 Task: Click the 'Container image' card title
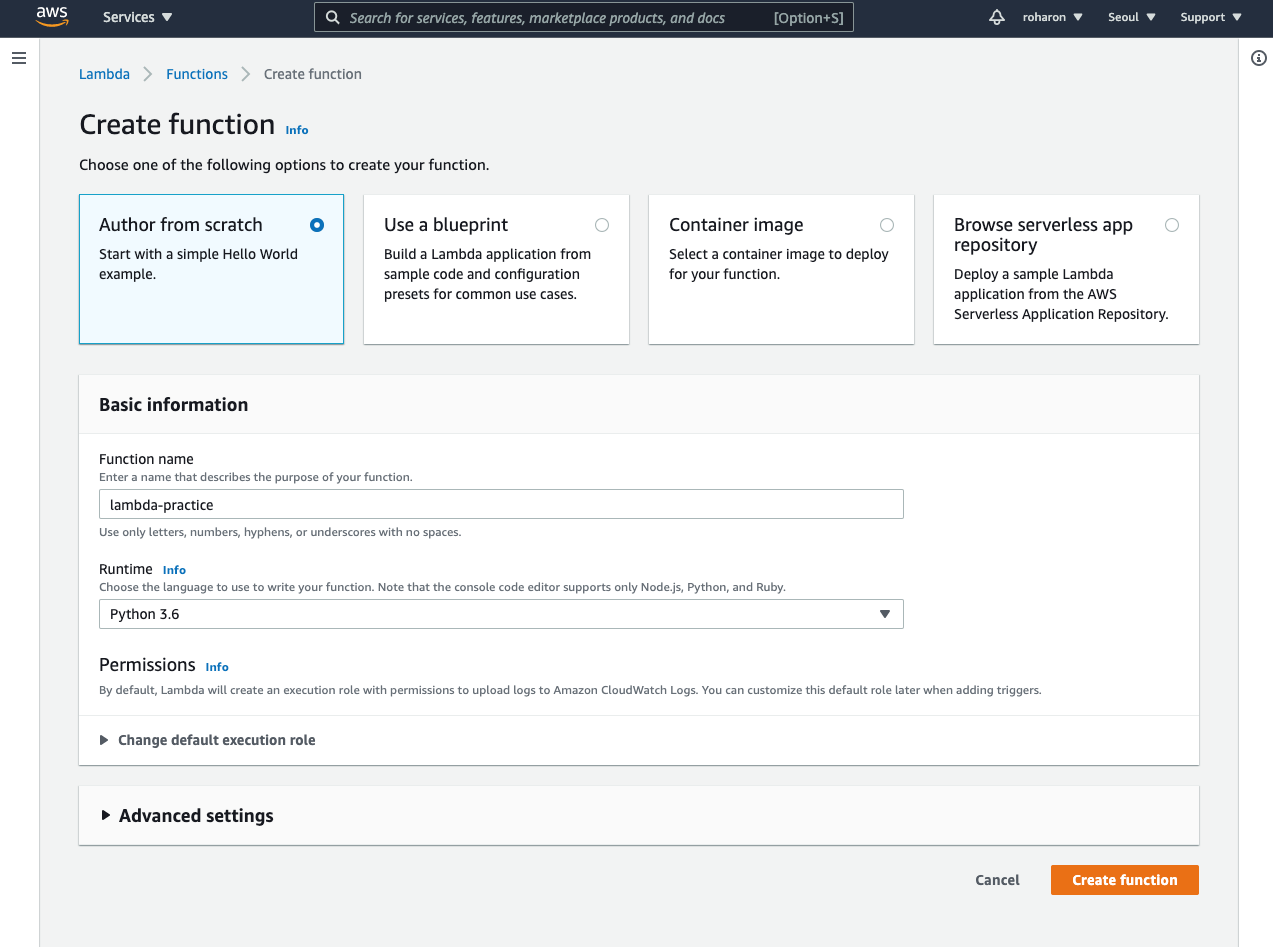click(x=736, y=225)
